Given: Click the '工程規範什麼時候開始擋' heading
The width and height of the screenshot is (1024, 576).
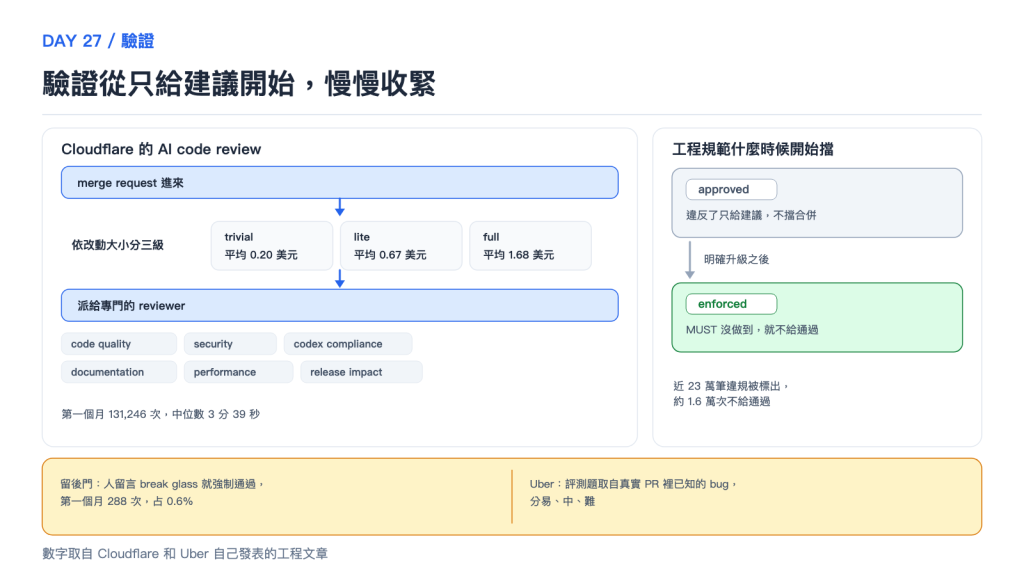Looking at the screenshot, I should coord(753,150).
